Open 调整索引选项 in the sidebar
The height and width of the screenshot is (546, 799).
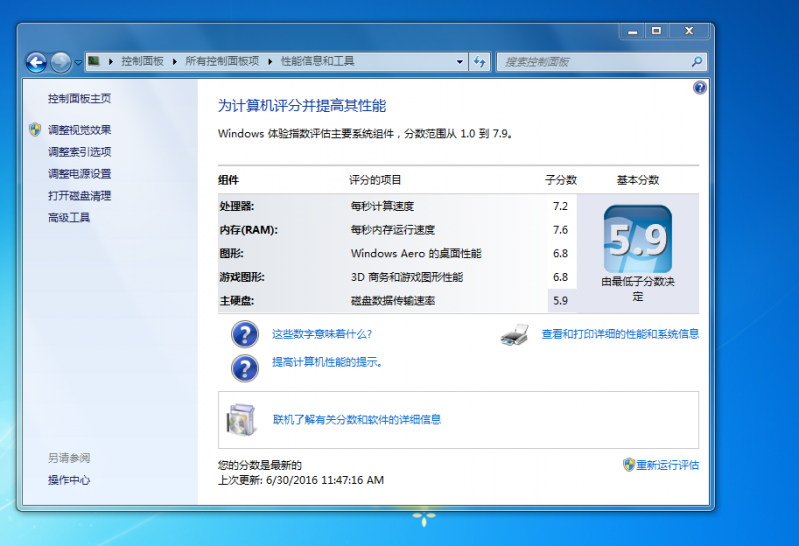pyautogui.click(x=79, y=152)
